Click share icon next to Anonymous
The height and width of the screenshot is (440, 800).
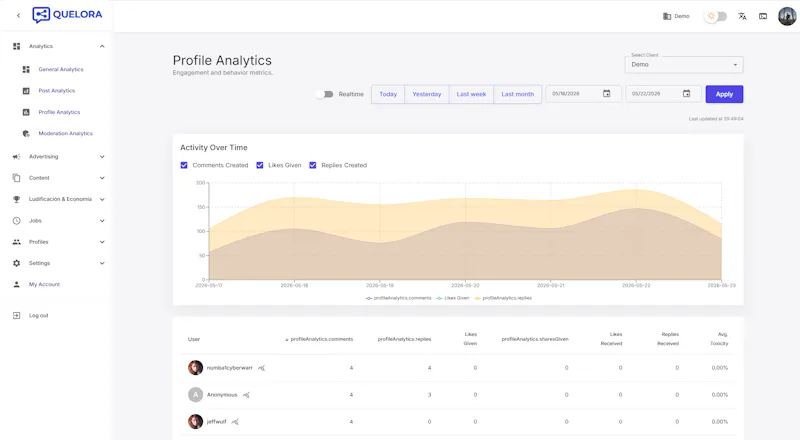(x=246, y=395)
